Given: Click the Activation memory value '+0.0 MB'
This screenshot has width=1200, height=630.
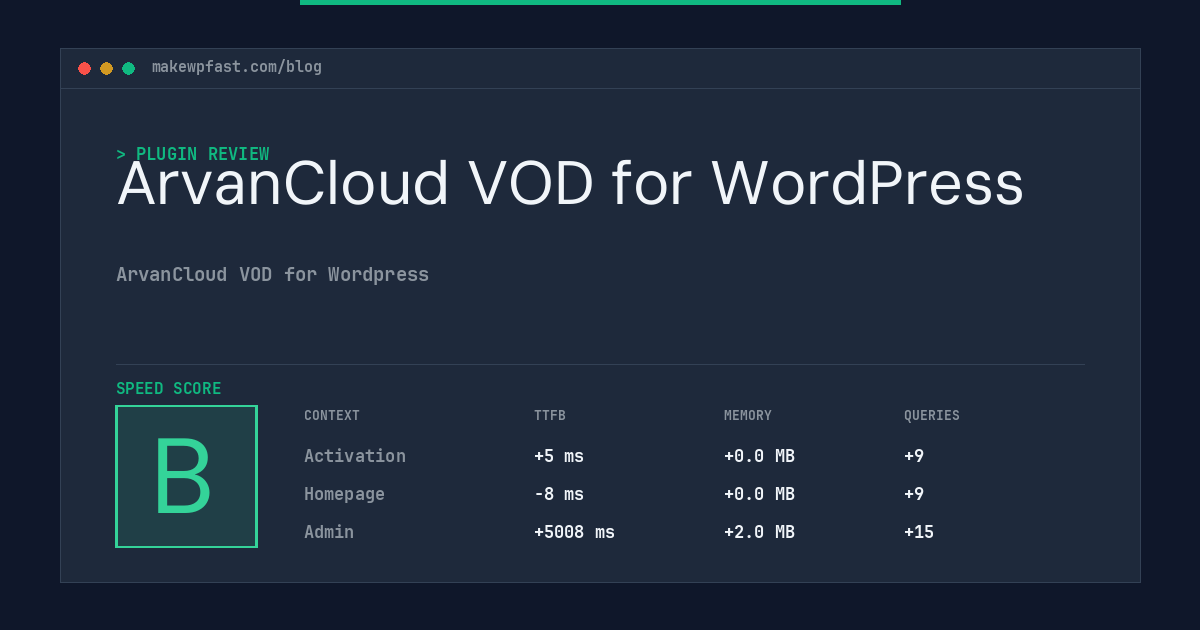Looking at the screenshot, I should [x=760, y=456].
